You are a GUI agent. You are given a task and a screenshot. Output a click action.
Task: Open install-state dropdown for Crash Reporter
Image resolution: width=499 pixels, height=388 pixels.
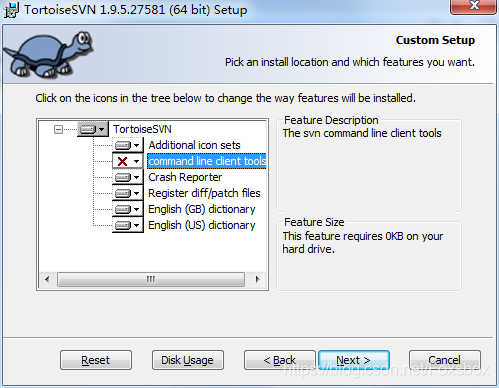click(x=128, y=177)
